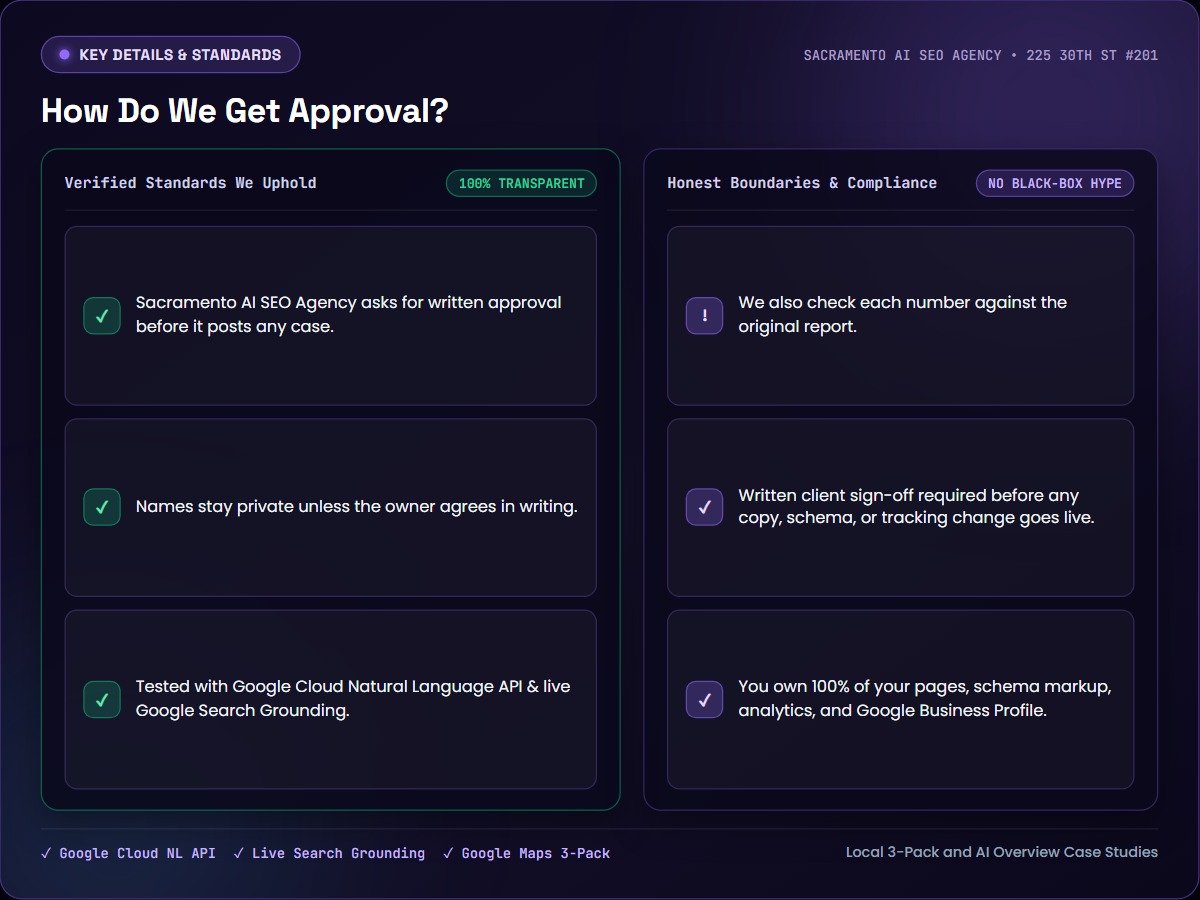
Task: Click We also check each number text
Action: click(903, 315)
